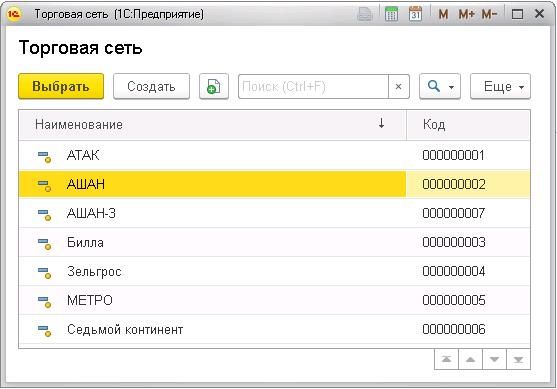Jump to last record arrow button

coord(518,359)
